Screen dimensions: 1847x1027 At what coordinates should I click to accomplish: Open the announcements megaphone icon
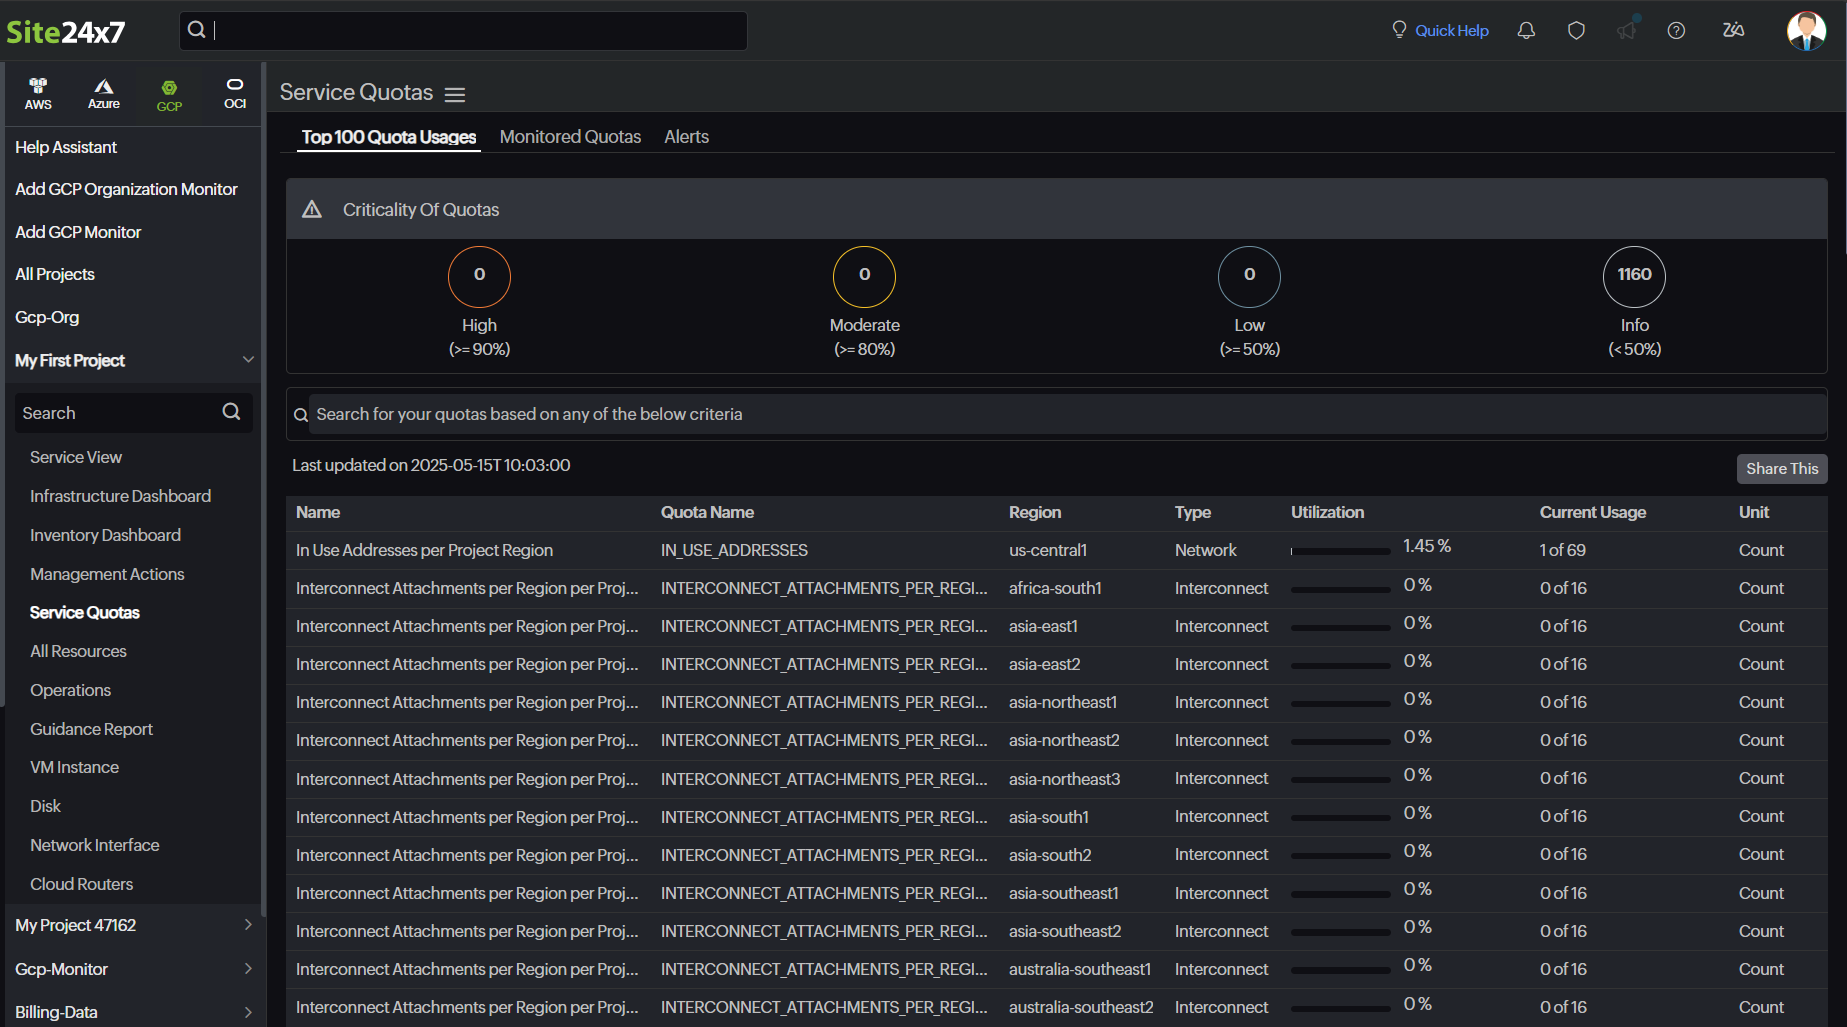[x=1627, y=31]
